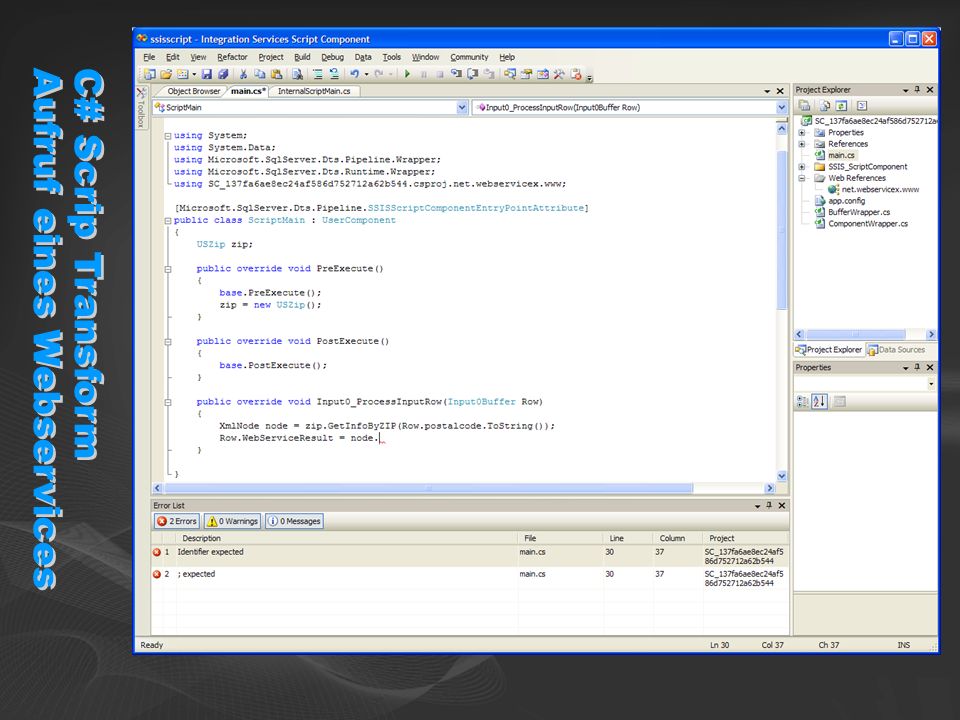The width and height of the screenshot is (960, 720).
Task: Click the '; expected' error row
Action: [470, 578]
